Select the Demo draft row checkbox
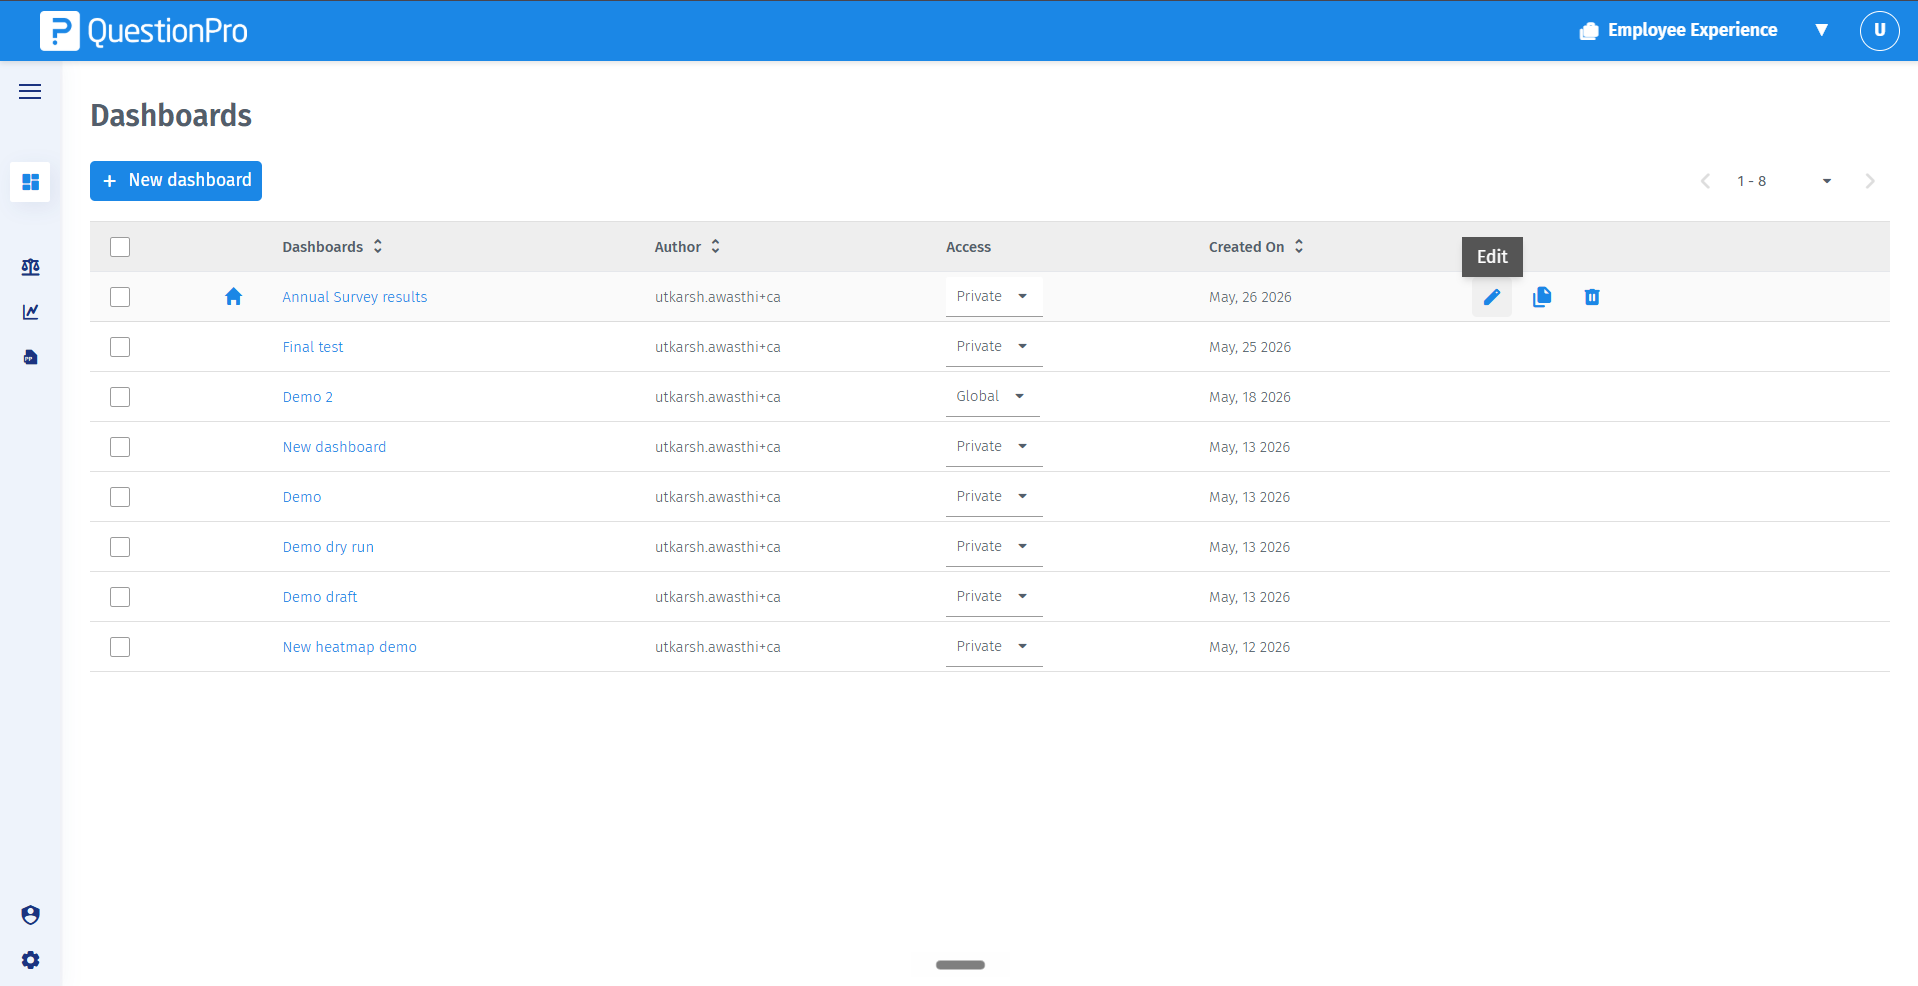The height and width of the screenshot is (986, 1918). pos(120,597)
